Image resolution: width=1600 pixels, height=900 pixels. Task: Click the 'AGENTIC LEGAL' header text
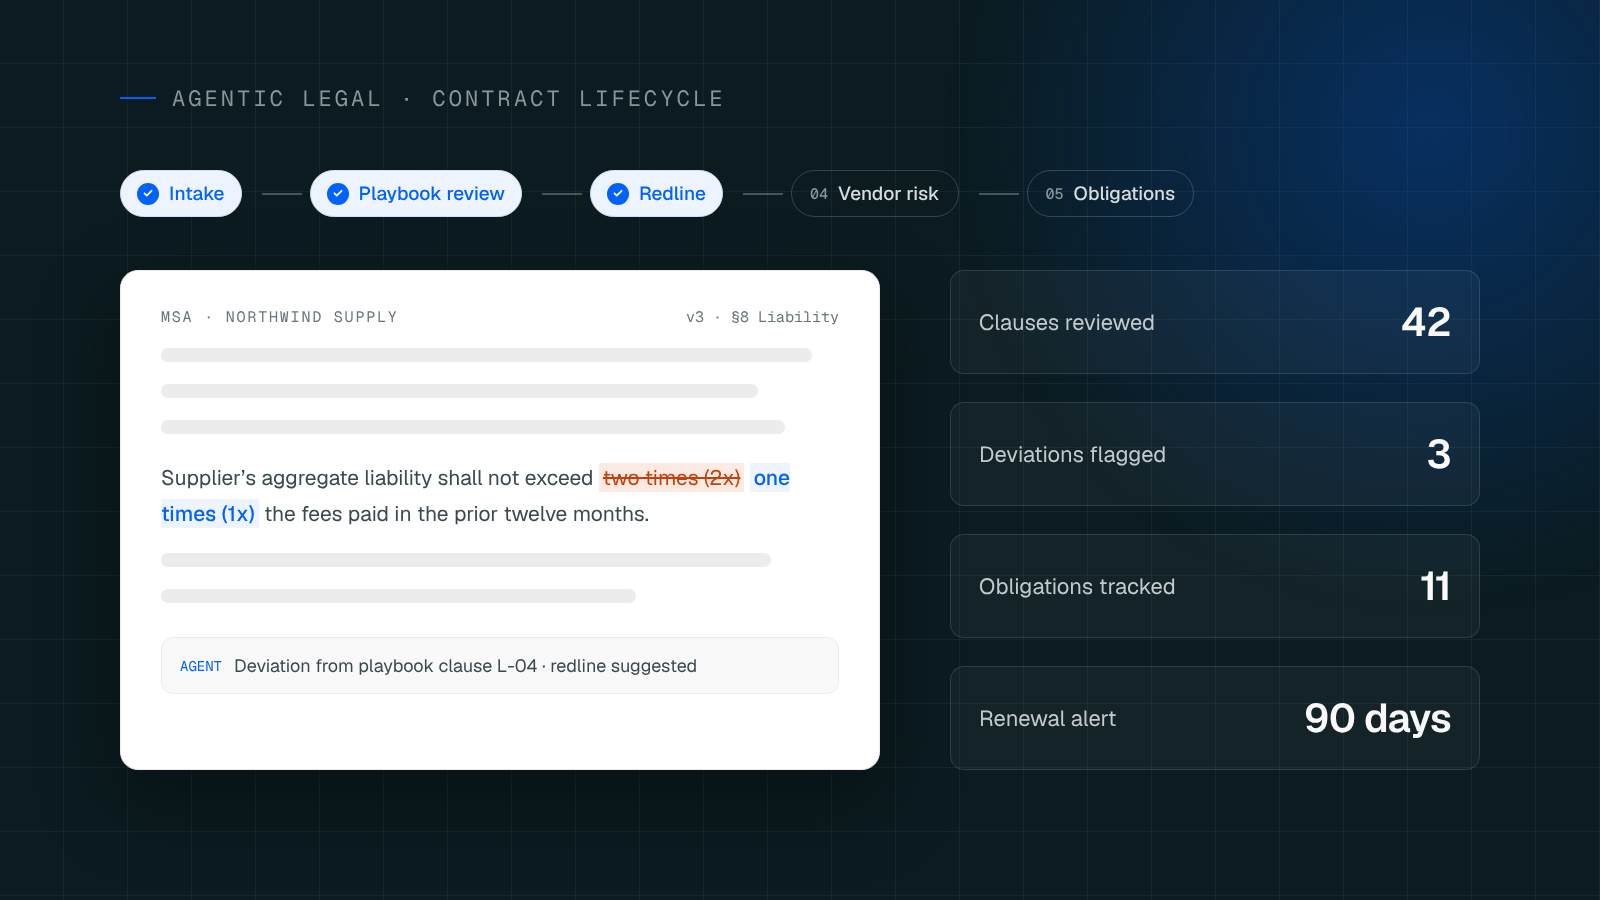(x=277, y=99)
